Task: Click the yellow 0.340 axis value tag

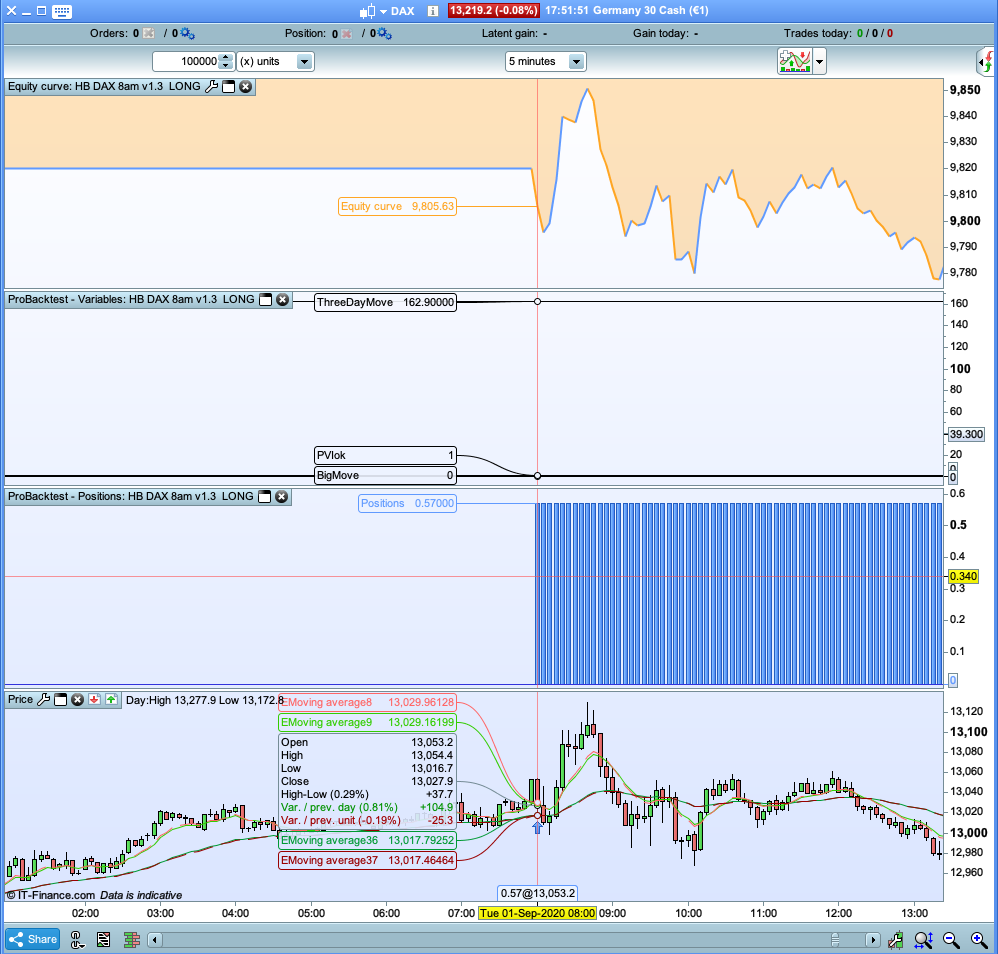Action: (963, 577)
